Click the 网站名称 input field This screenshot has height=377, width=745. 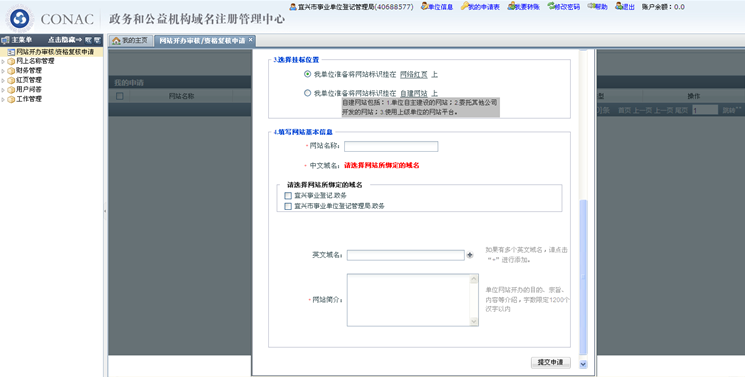coord(391,146)
